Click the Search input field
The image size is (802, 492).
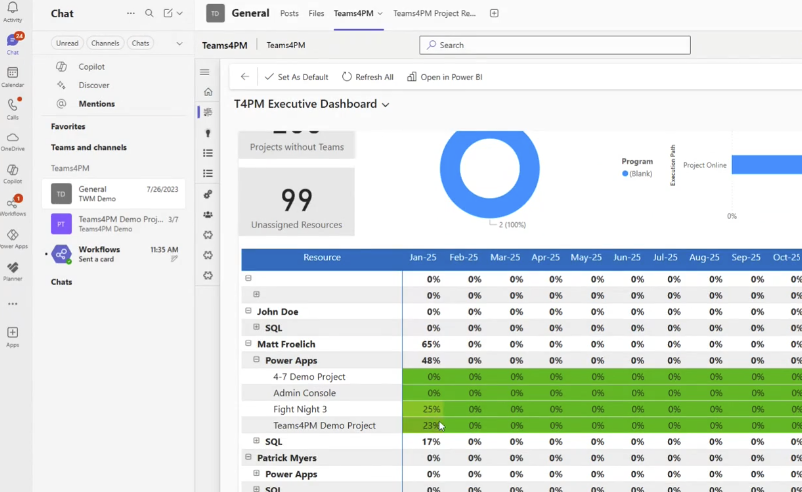[x=555, y=45]
